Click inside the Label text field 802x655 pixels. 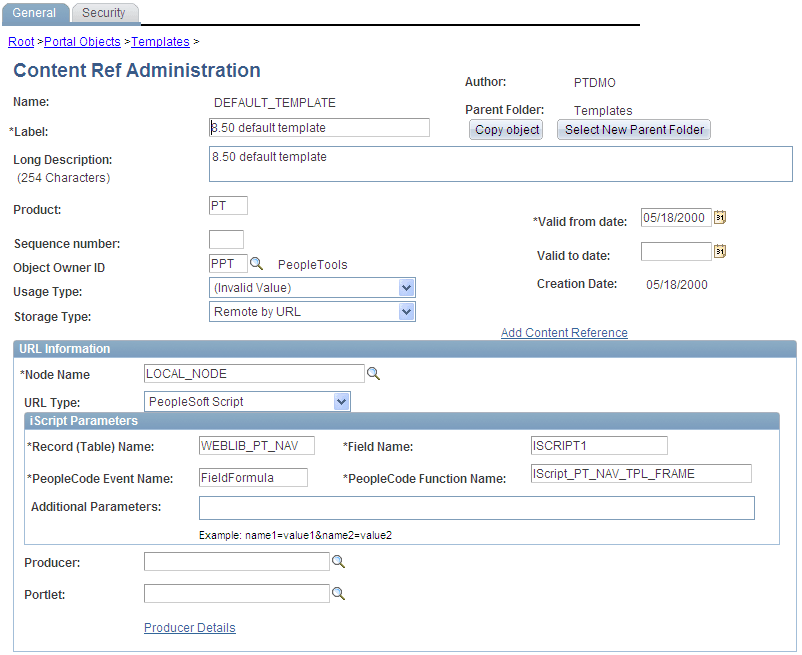tap(318, 127)
